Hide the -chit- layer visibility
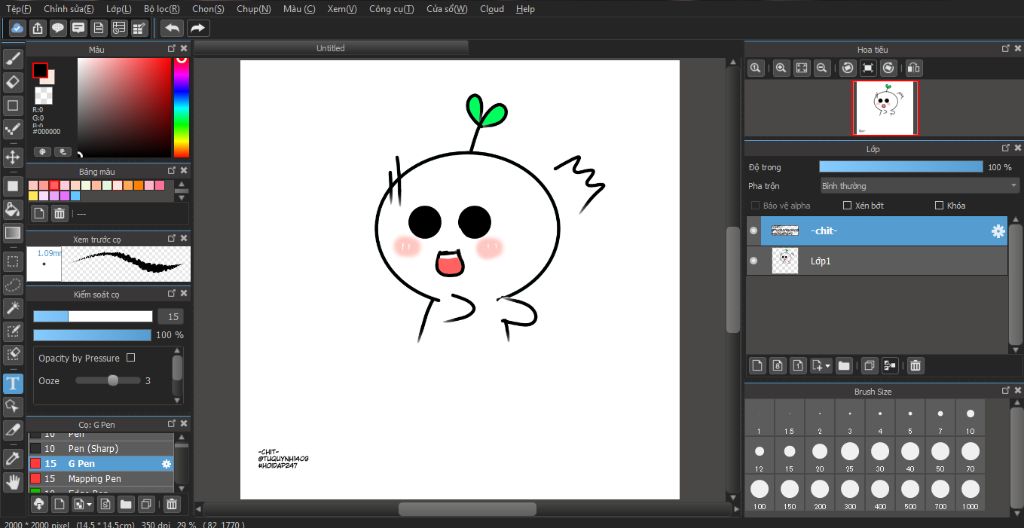This screenshot has width=1024, height=528. [x=754, y=231]
